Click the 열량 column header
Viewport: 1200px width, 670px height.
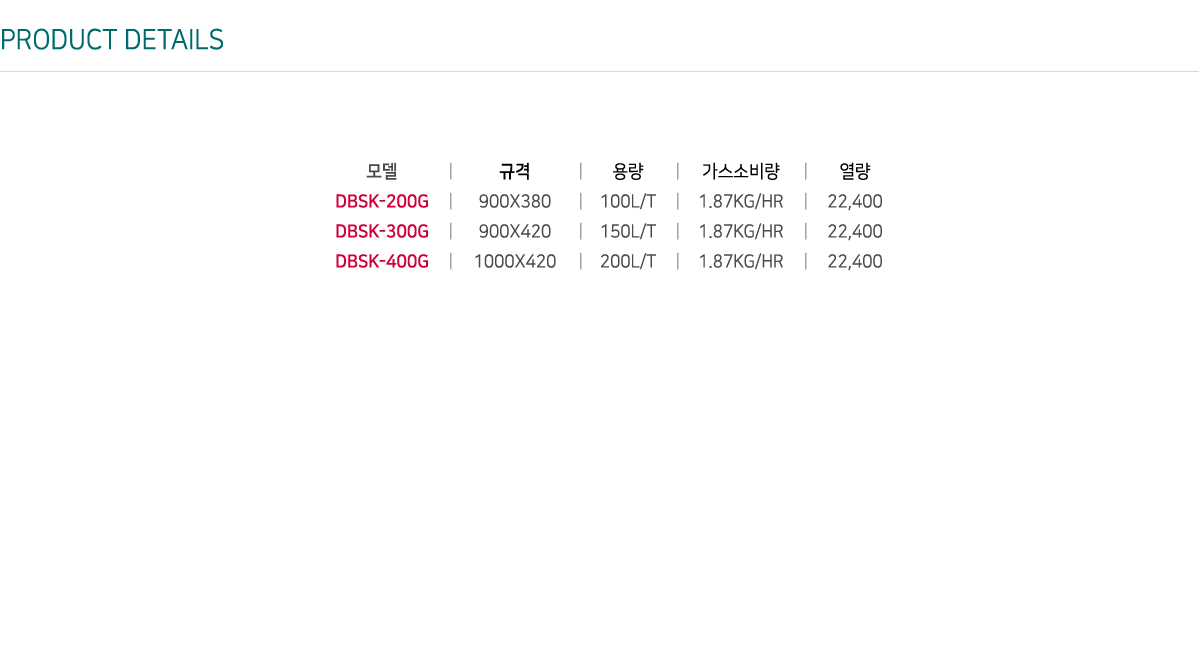(855, 171)
